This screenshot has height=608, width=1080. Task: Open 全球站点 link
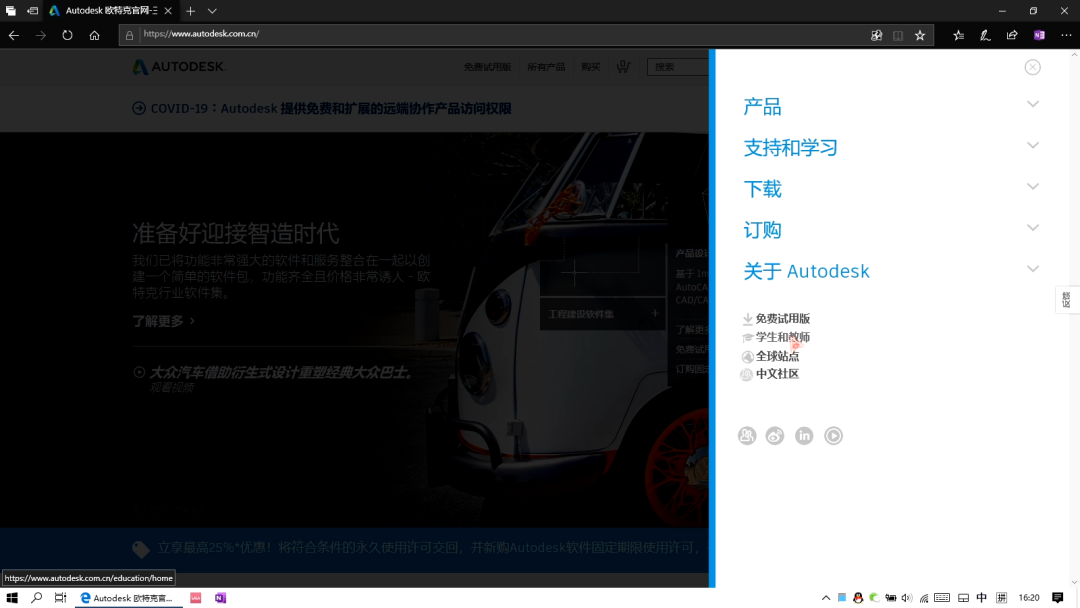pyautogui.click(x=777, y=356)
